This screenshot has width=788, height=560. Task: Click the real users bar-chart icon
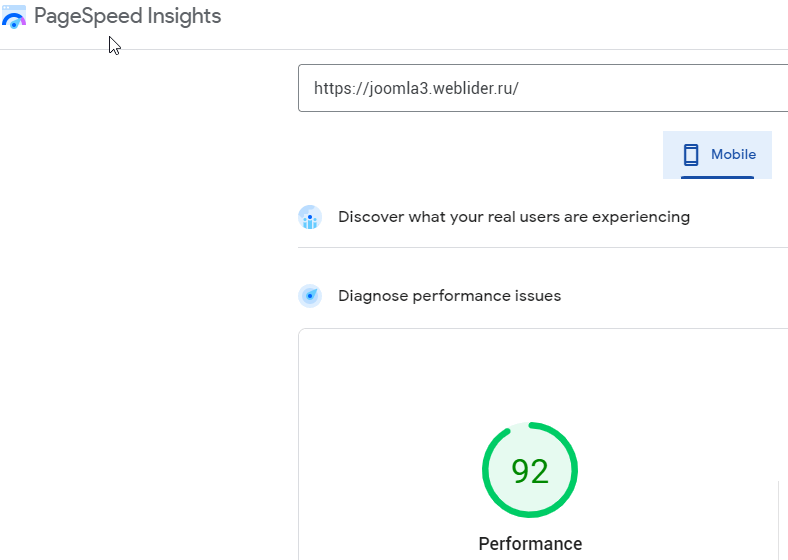(x=310, y=217)
